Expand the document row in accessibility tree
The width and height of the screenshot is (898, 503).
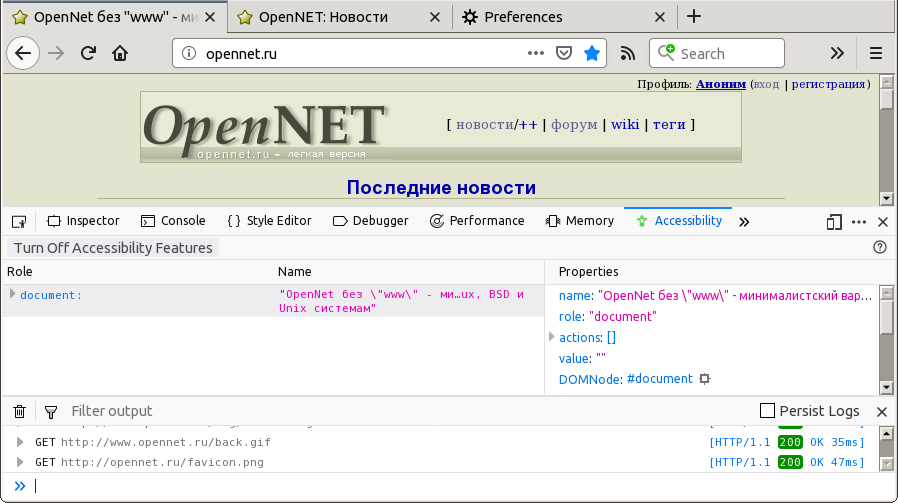(12, 294)
